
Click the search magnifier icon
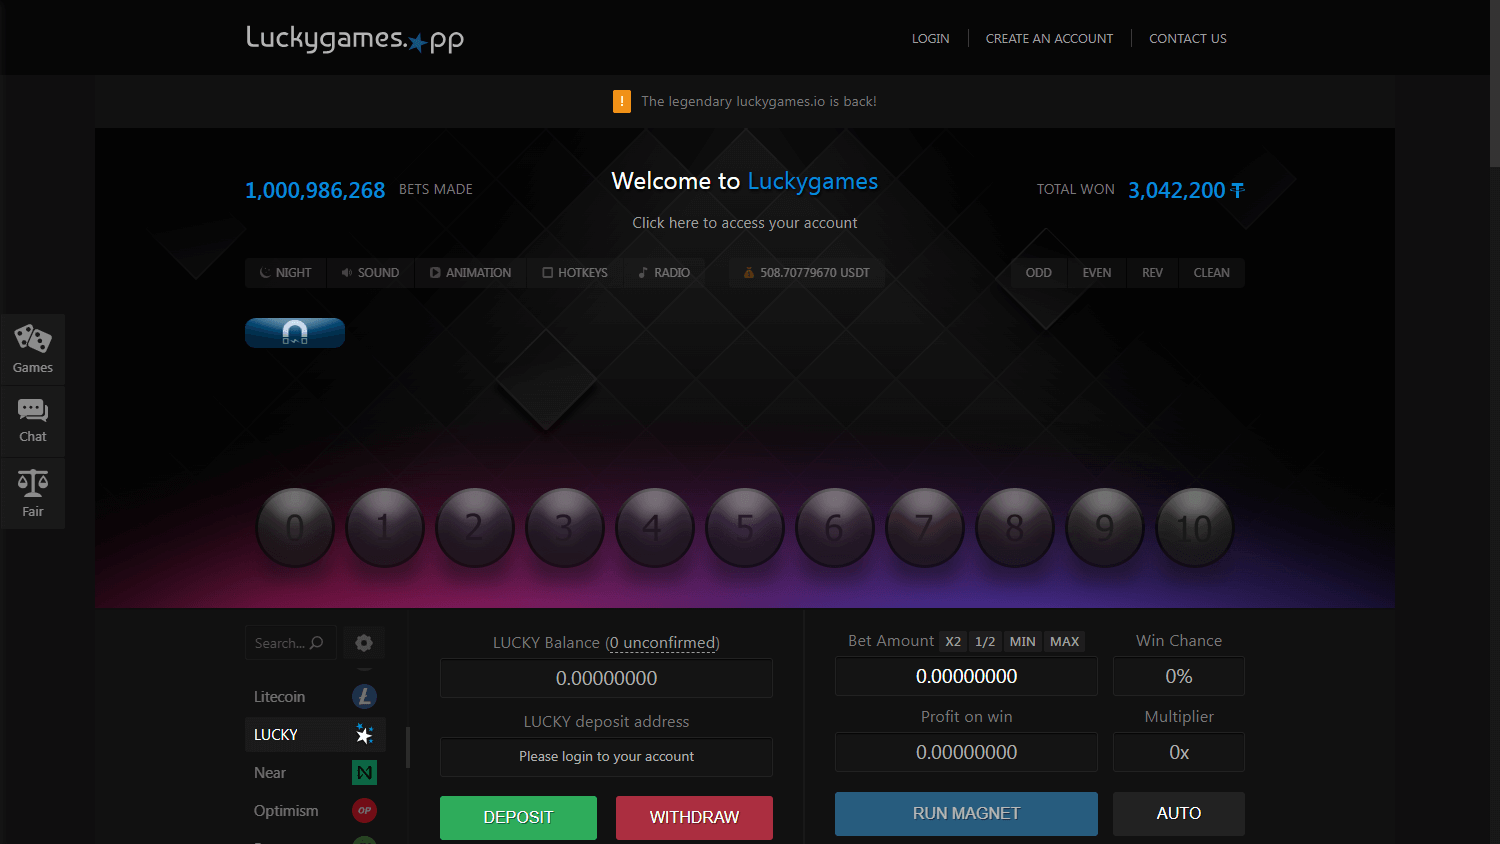(315, 643)
